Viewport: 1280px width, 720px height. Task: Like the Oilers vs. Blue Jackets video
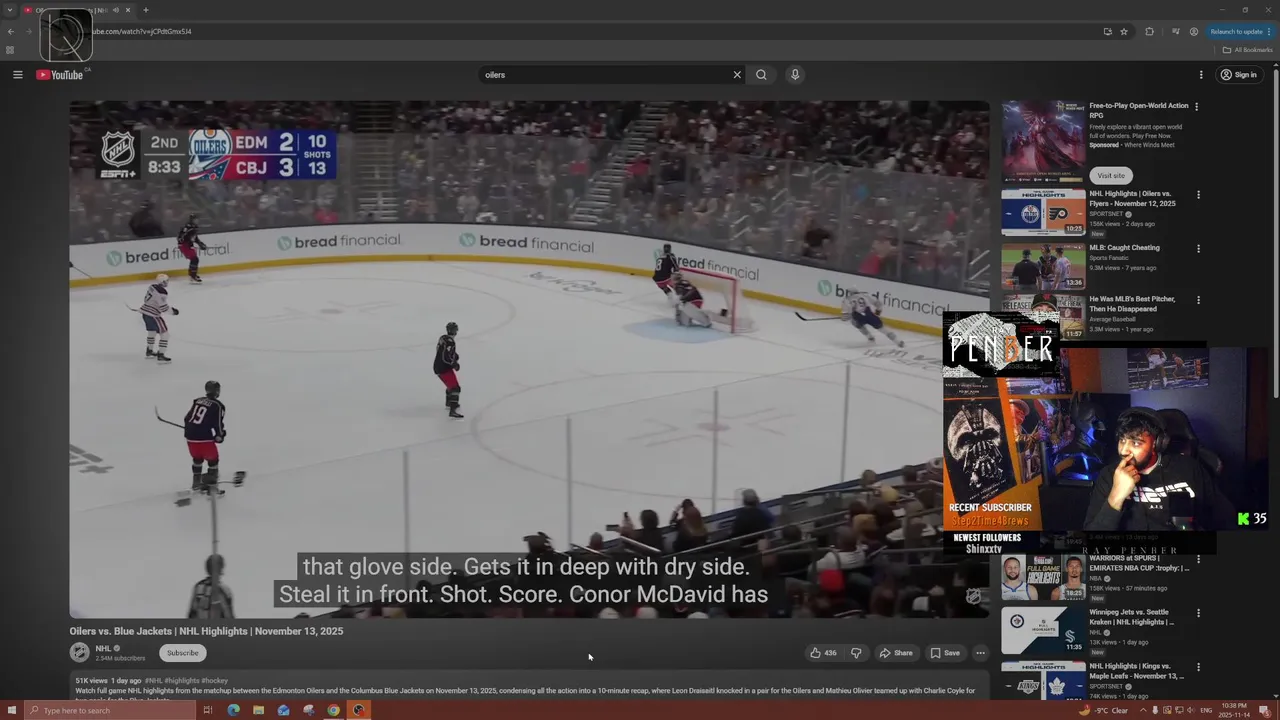(823, 653)
